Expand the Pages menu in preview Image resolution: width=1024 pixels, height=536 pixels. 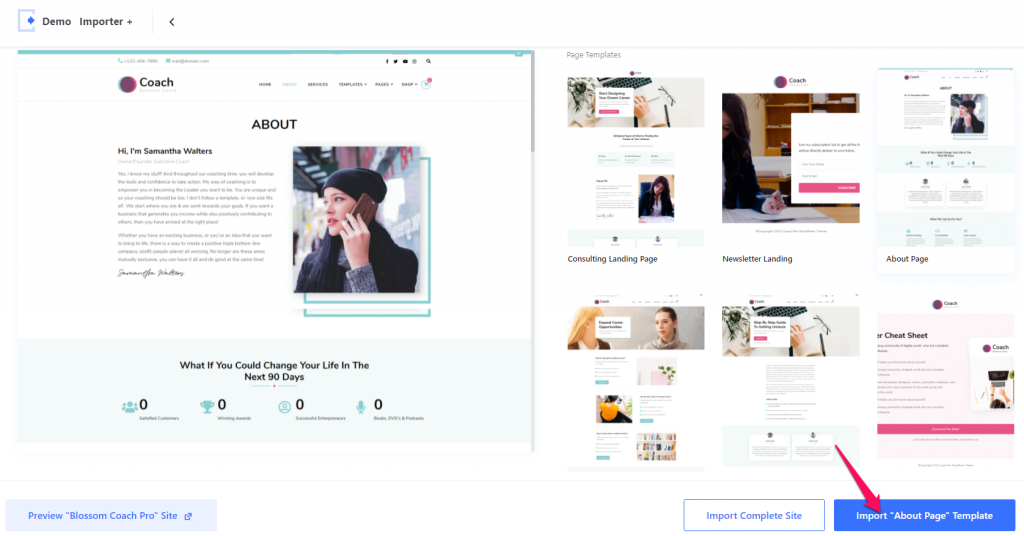pyautogui.click(x=384, y=84)
